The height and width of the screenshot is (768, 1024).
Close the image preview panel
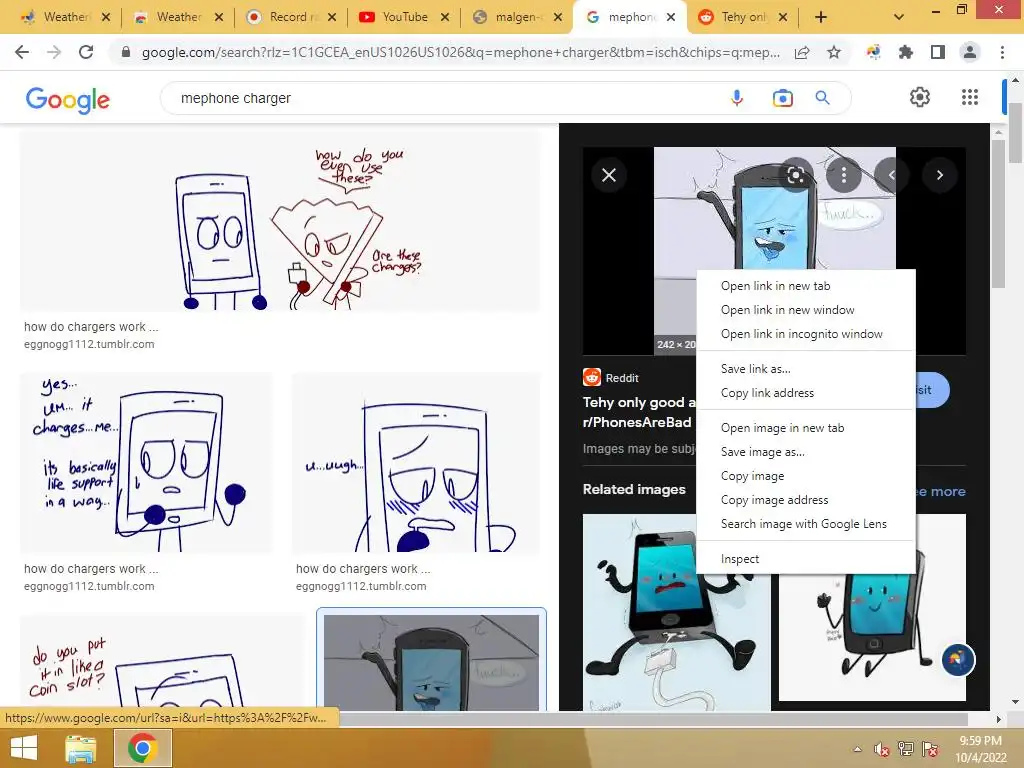(609, 175)
